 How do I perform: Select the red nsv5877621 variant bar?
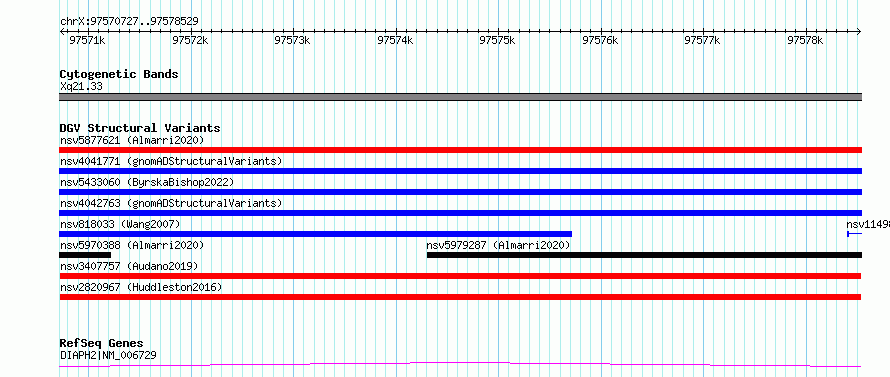point(460,150)
